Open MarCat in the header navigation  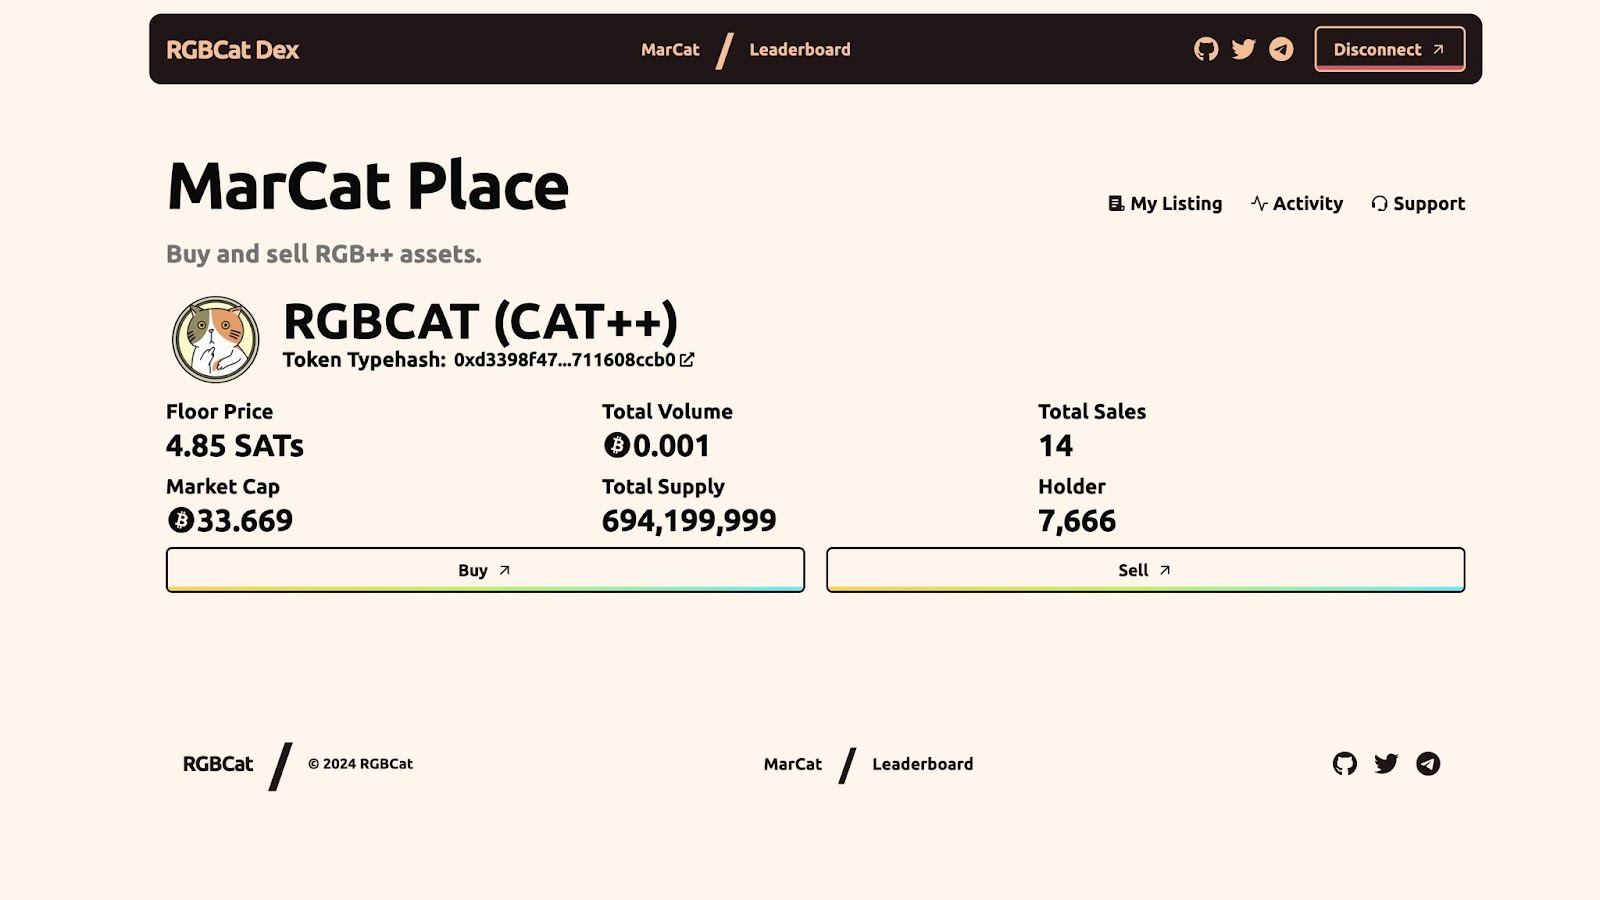[670, 49]
